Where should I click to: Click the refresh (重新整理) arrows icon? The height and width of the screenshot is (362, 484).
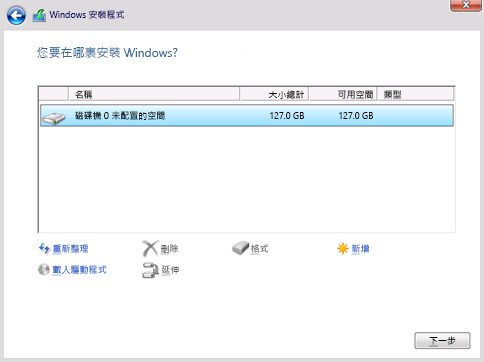click(x=44, y=248)
